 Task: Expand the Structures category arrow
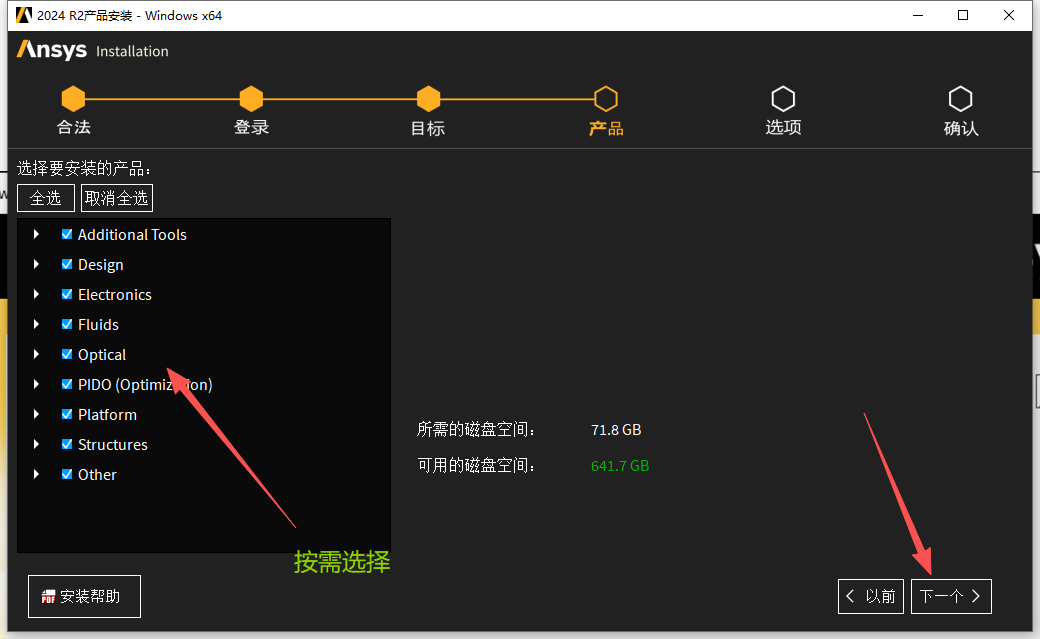click(x=37, y=444)
